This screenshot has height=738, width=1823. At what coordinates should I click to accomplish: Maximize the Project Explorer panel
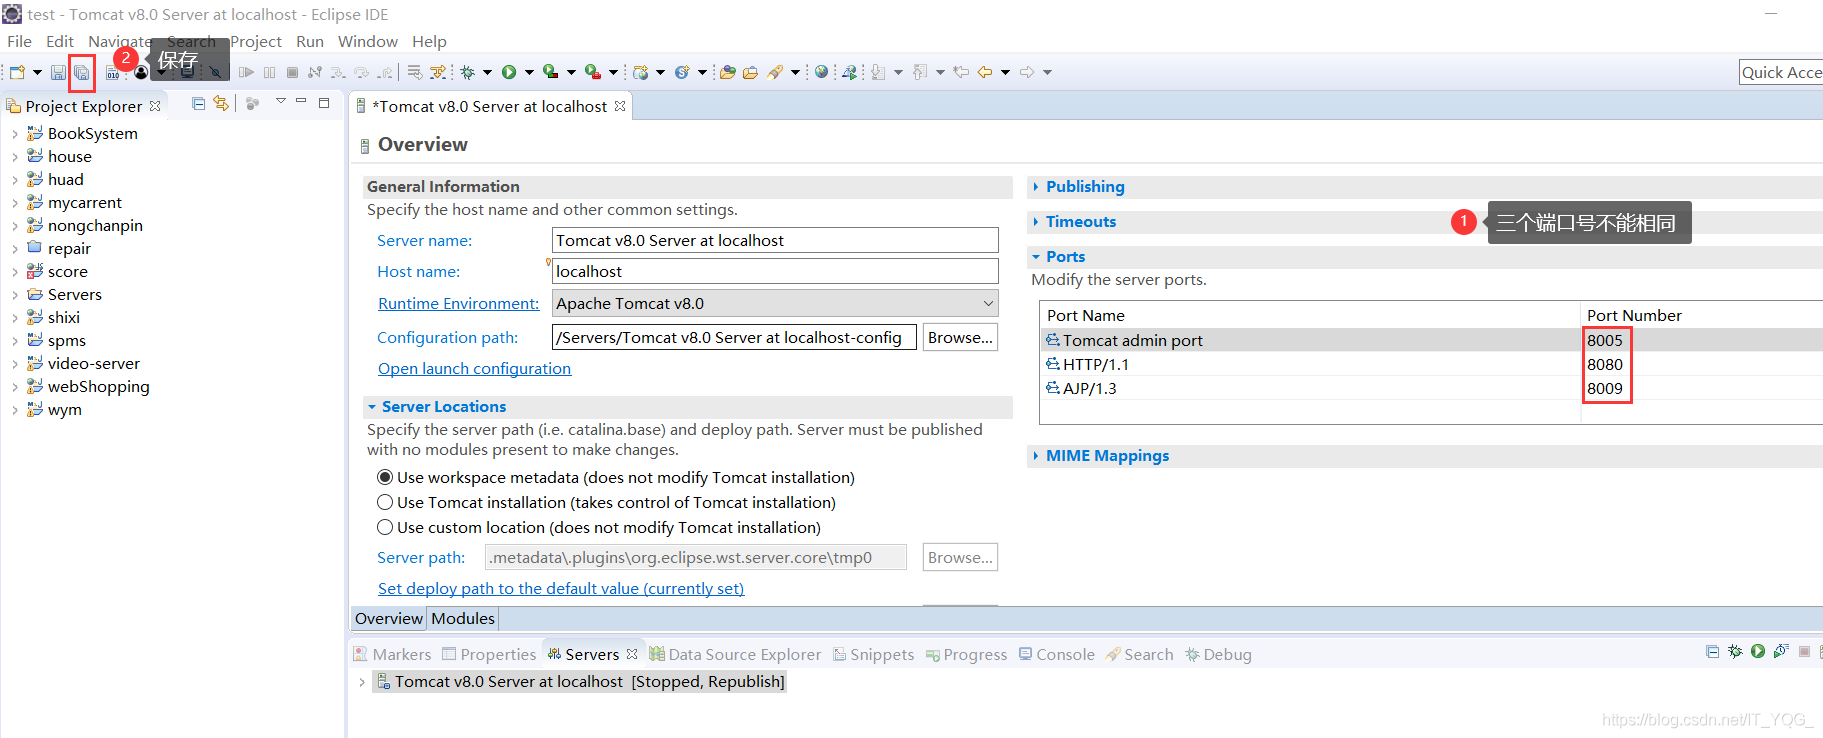324,102
